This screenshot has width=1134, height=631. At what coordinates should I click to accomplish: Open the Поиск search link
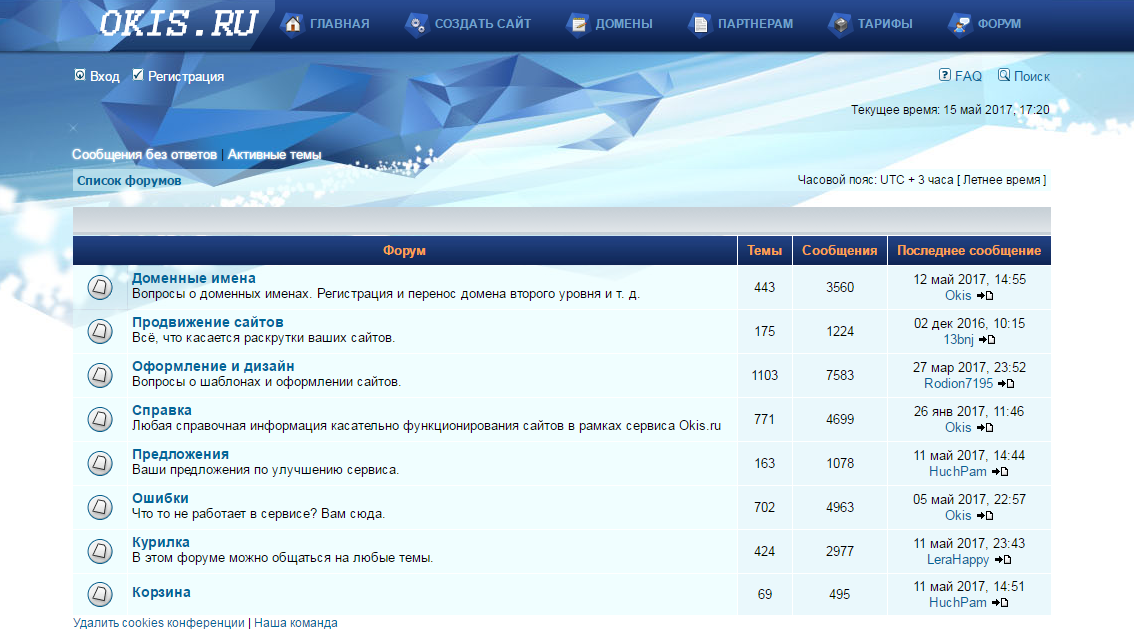coord(1032,77)
